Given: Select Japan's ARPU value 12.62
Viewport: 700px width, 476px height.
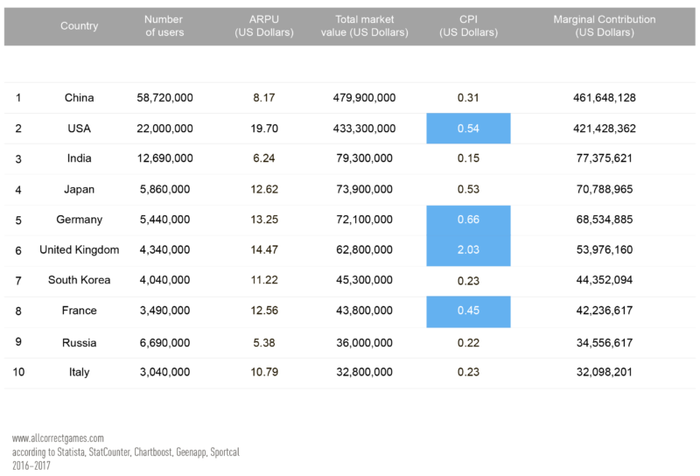Looking at the screenshot, I should [x=264, y=189].
